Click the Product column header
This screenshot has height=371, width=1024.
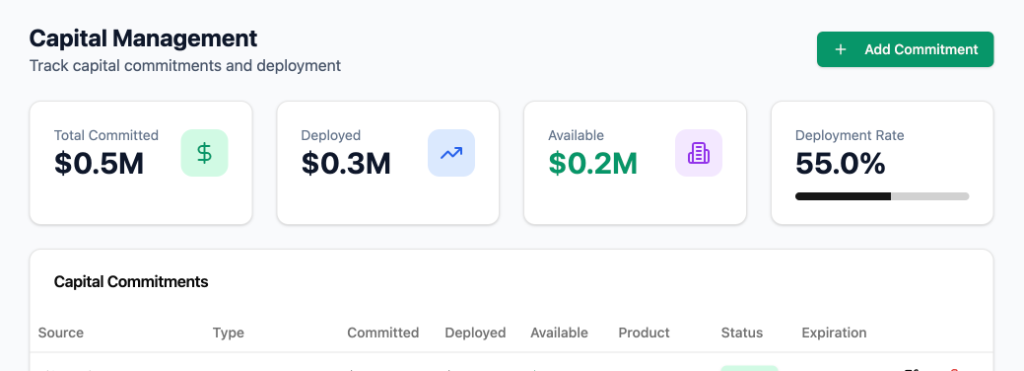tap(644, 332)
